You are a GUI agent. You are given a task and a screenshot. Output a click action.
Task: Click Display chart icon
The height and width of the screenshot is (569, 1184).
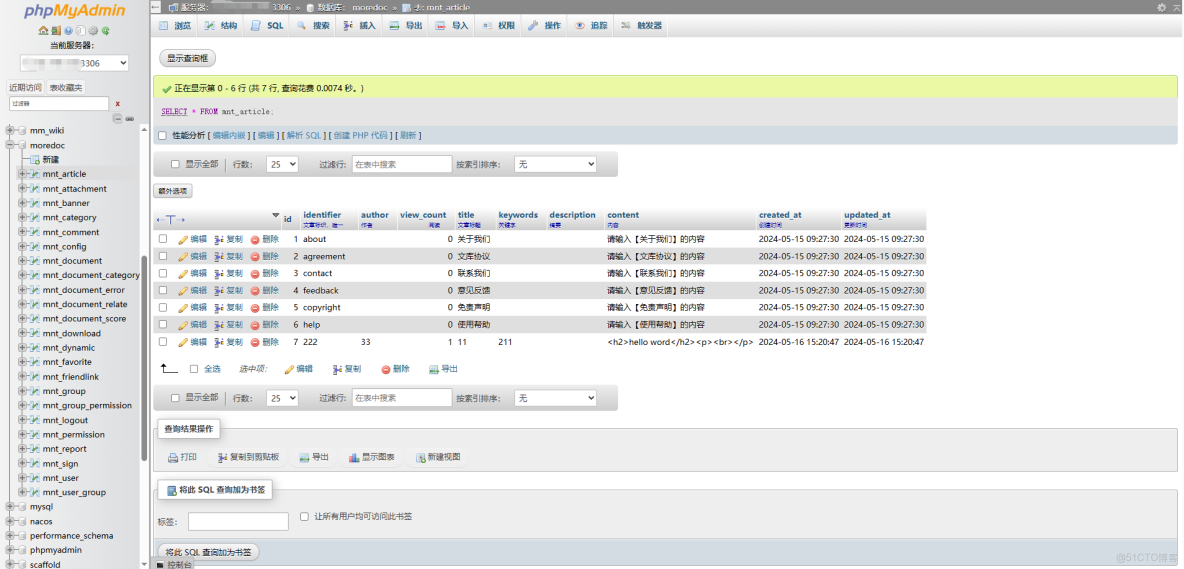tap(354, 457)
